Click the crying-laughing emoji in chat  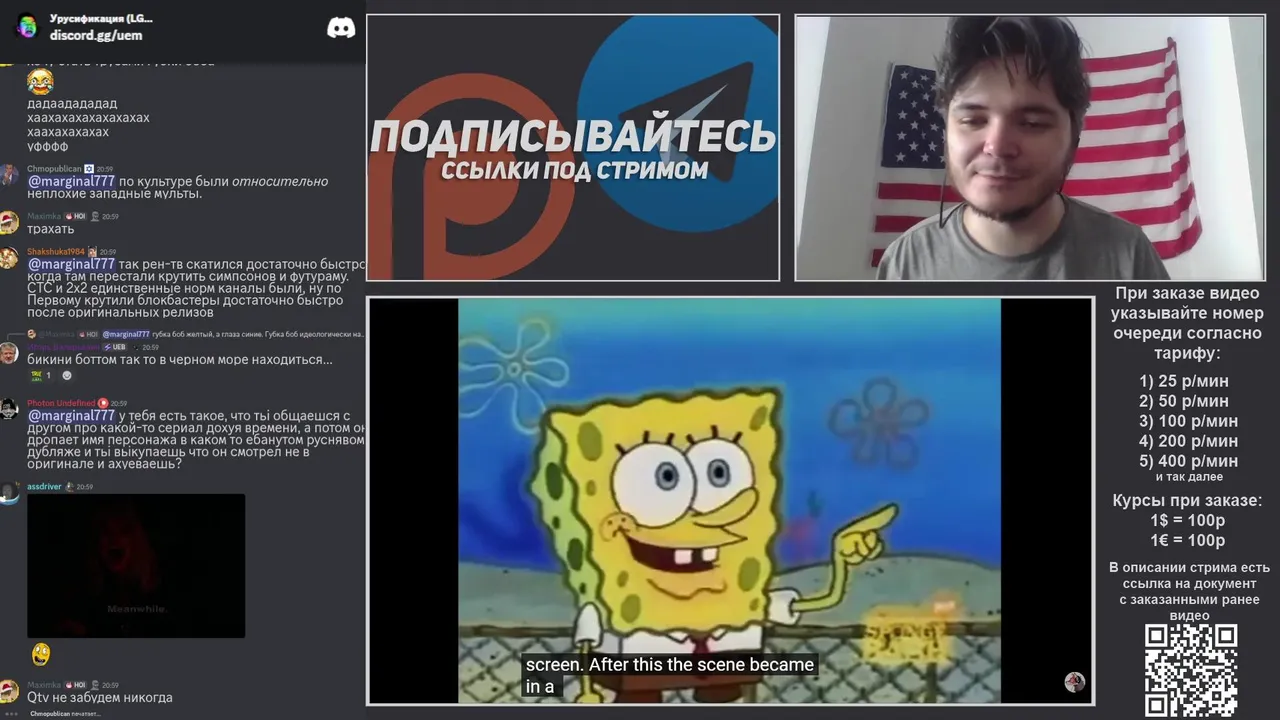tap(40, 80)
